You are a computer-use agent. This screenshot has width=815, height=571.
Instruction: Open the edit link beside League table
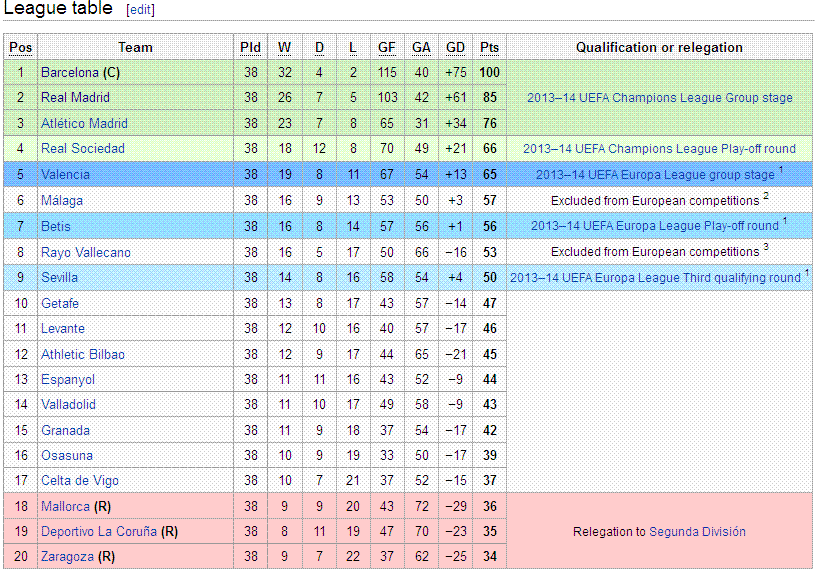[x=140, y=9]
